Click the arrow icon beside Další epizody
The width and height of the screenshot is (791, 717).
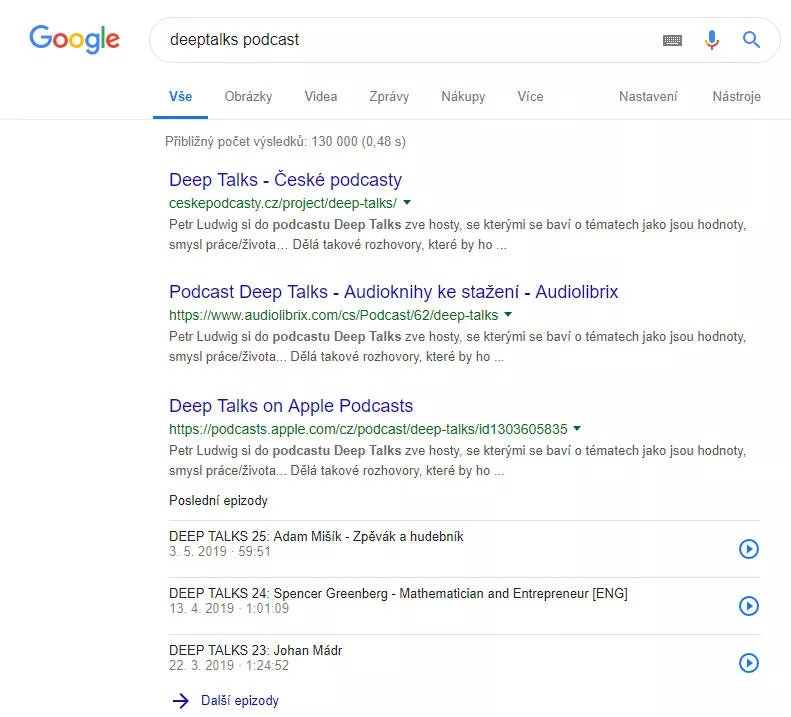point(180,701)
